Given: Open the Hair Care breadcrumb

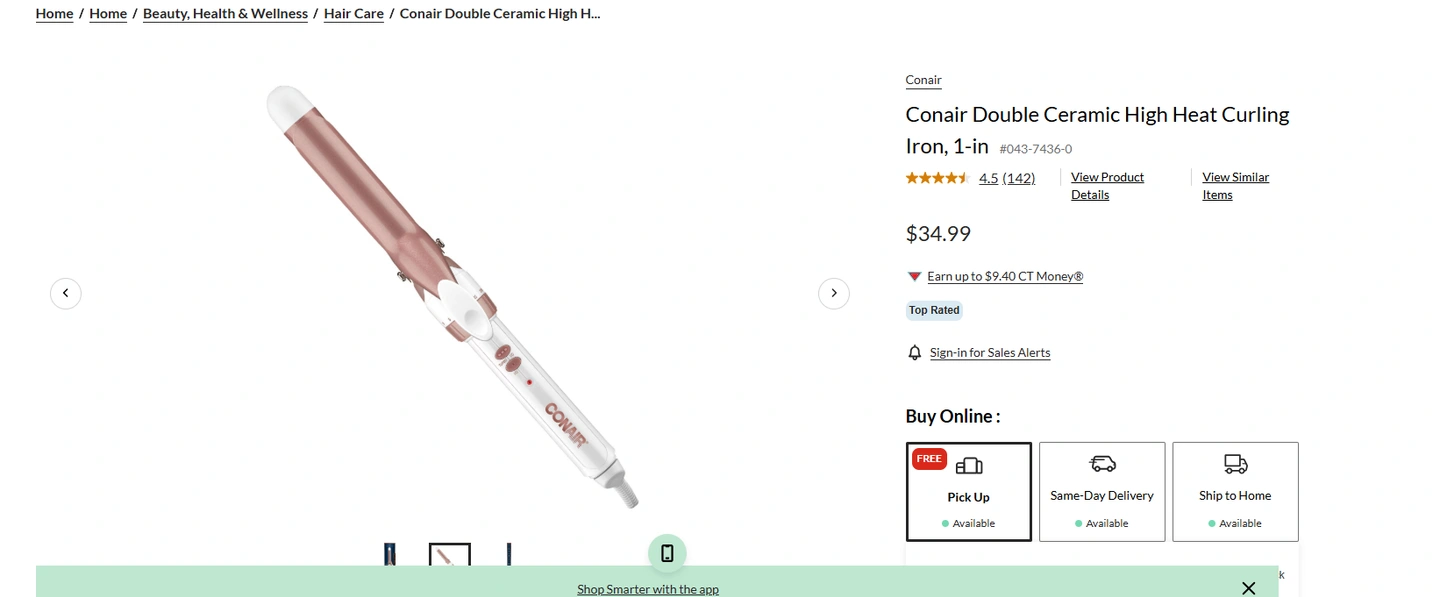Looking at the screenshot, I should click(354, 14).
